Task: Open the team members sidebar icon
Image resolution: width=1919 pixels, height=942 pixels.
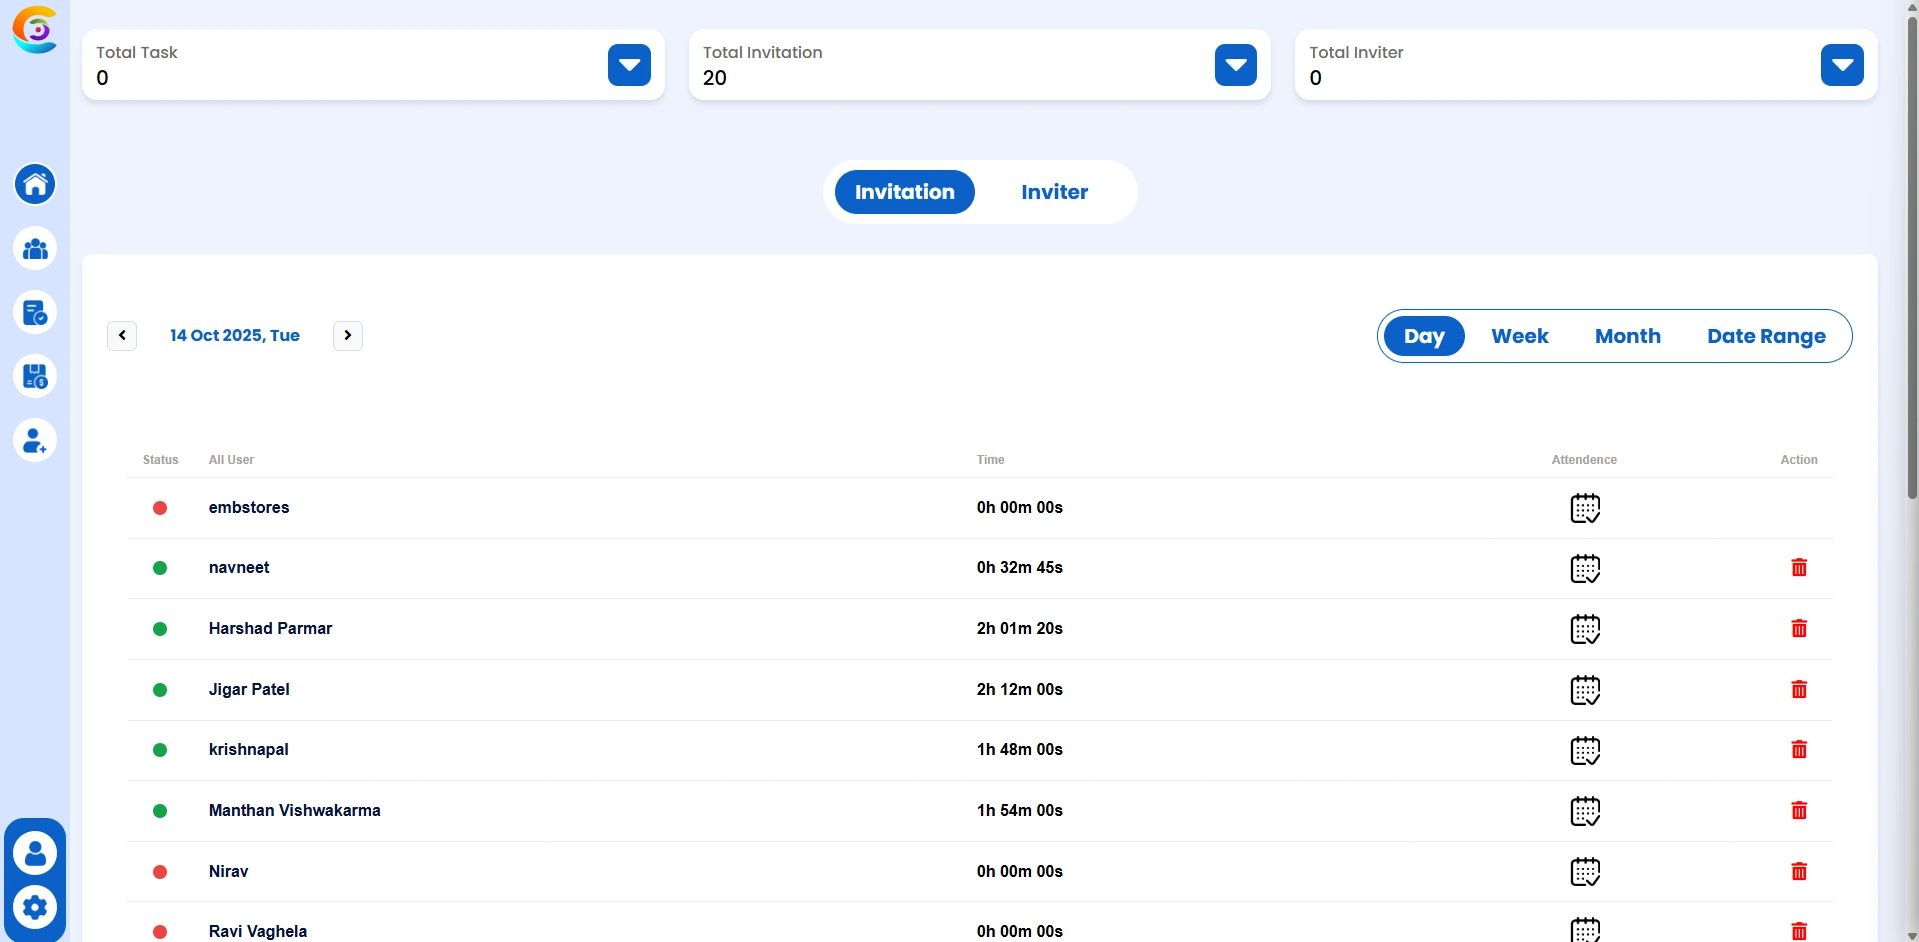Action: [35, 248]
